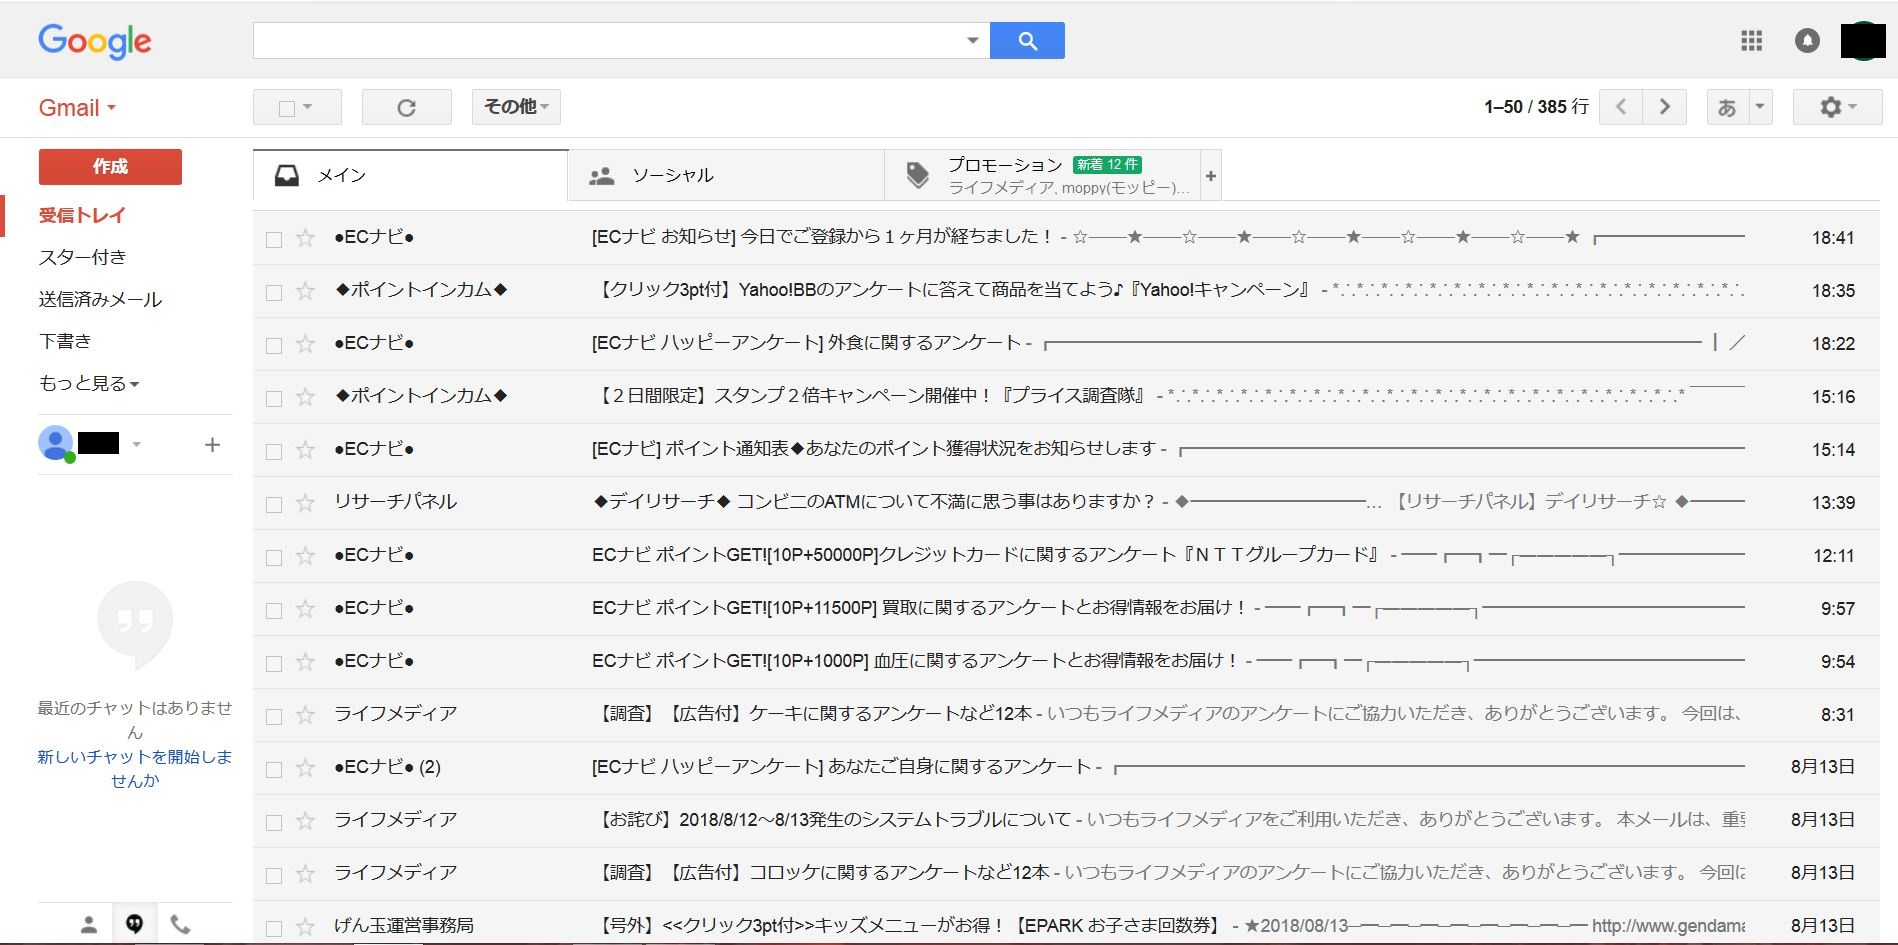
Task: Open settings gear menu
Action: [1837, 107]
